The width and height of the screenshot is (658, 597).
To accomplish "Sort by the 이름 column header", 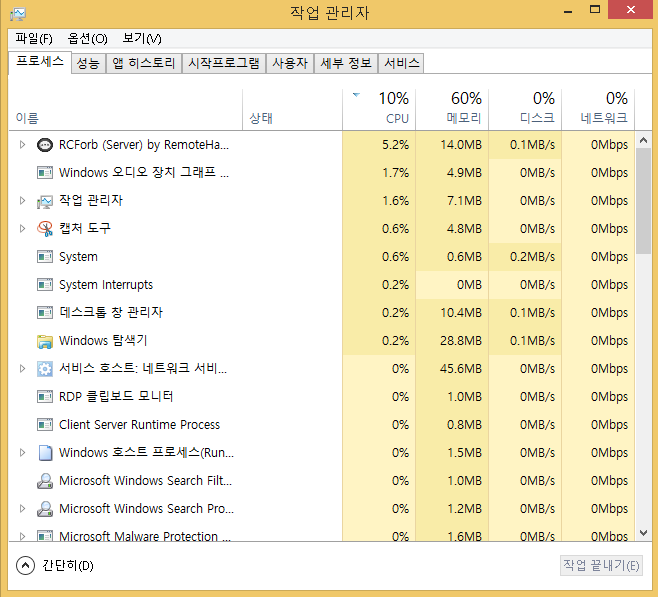I will coord(126,109).
